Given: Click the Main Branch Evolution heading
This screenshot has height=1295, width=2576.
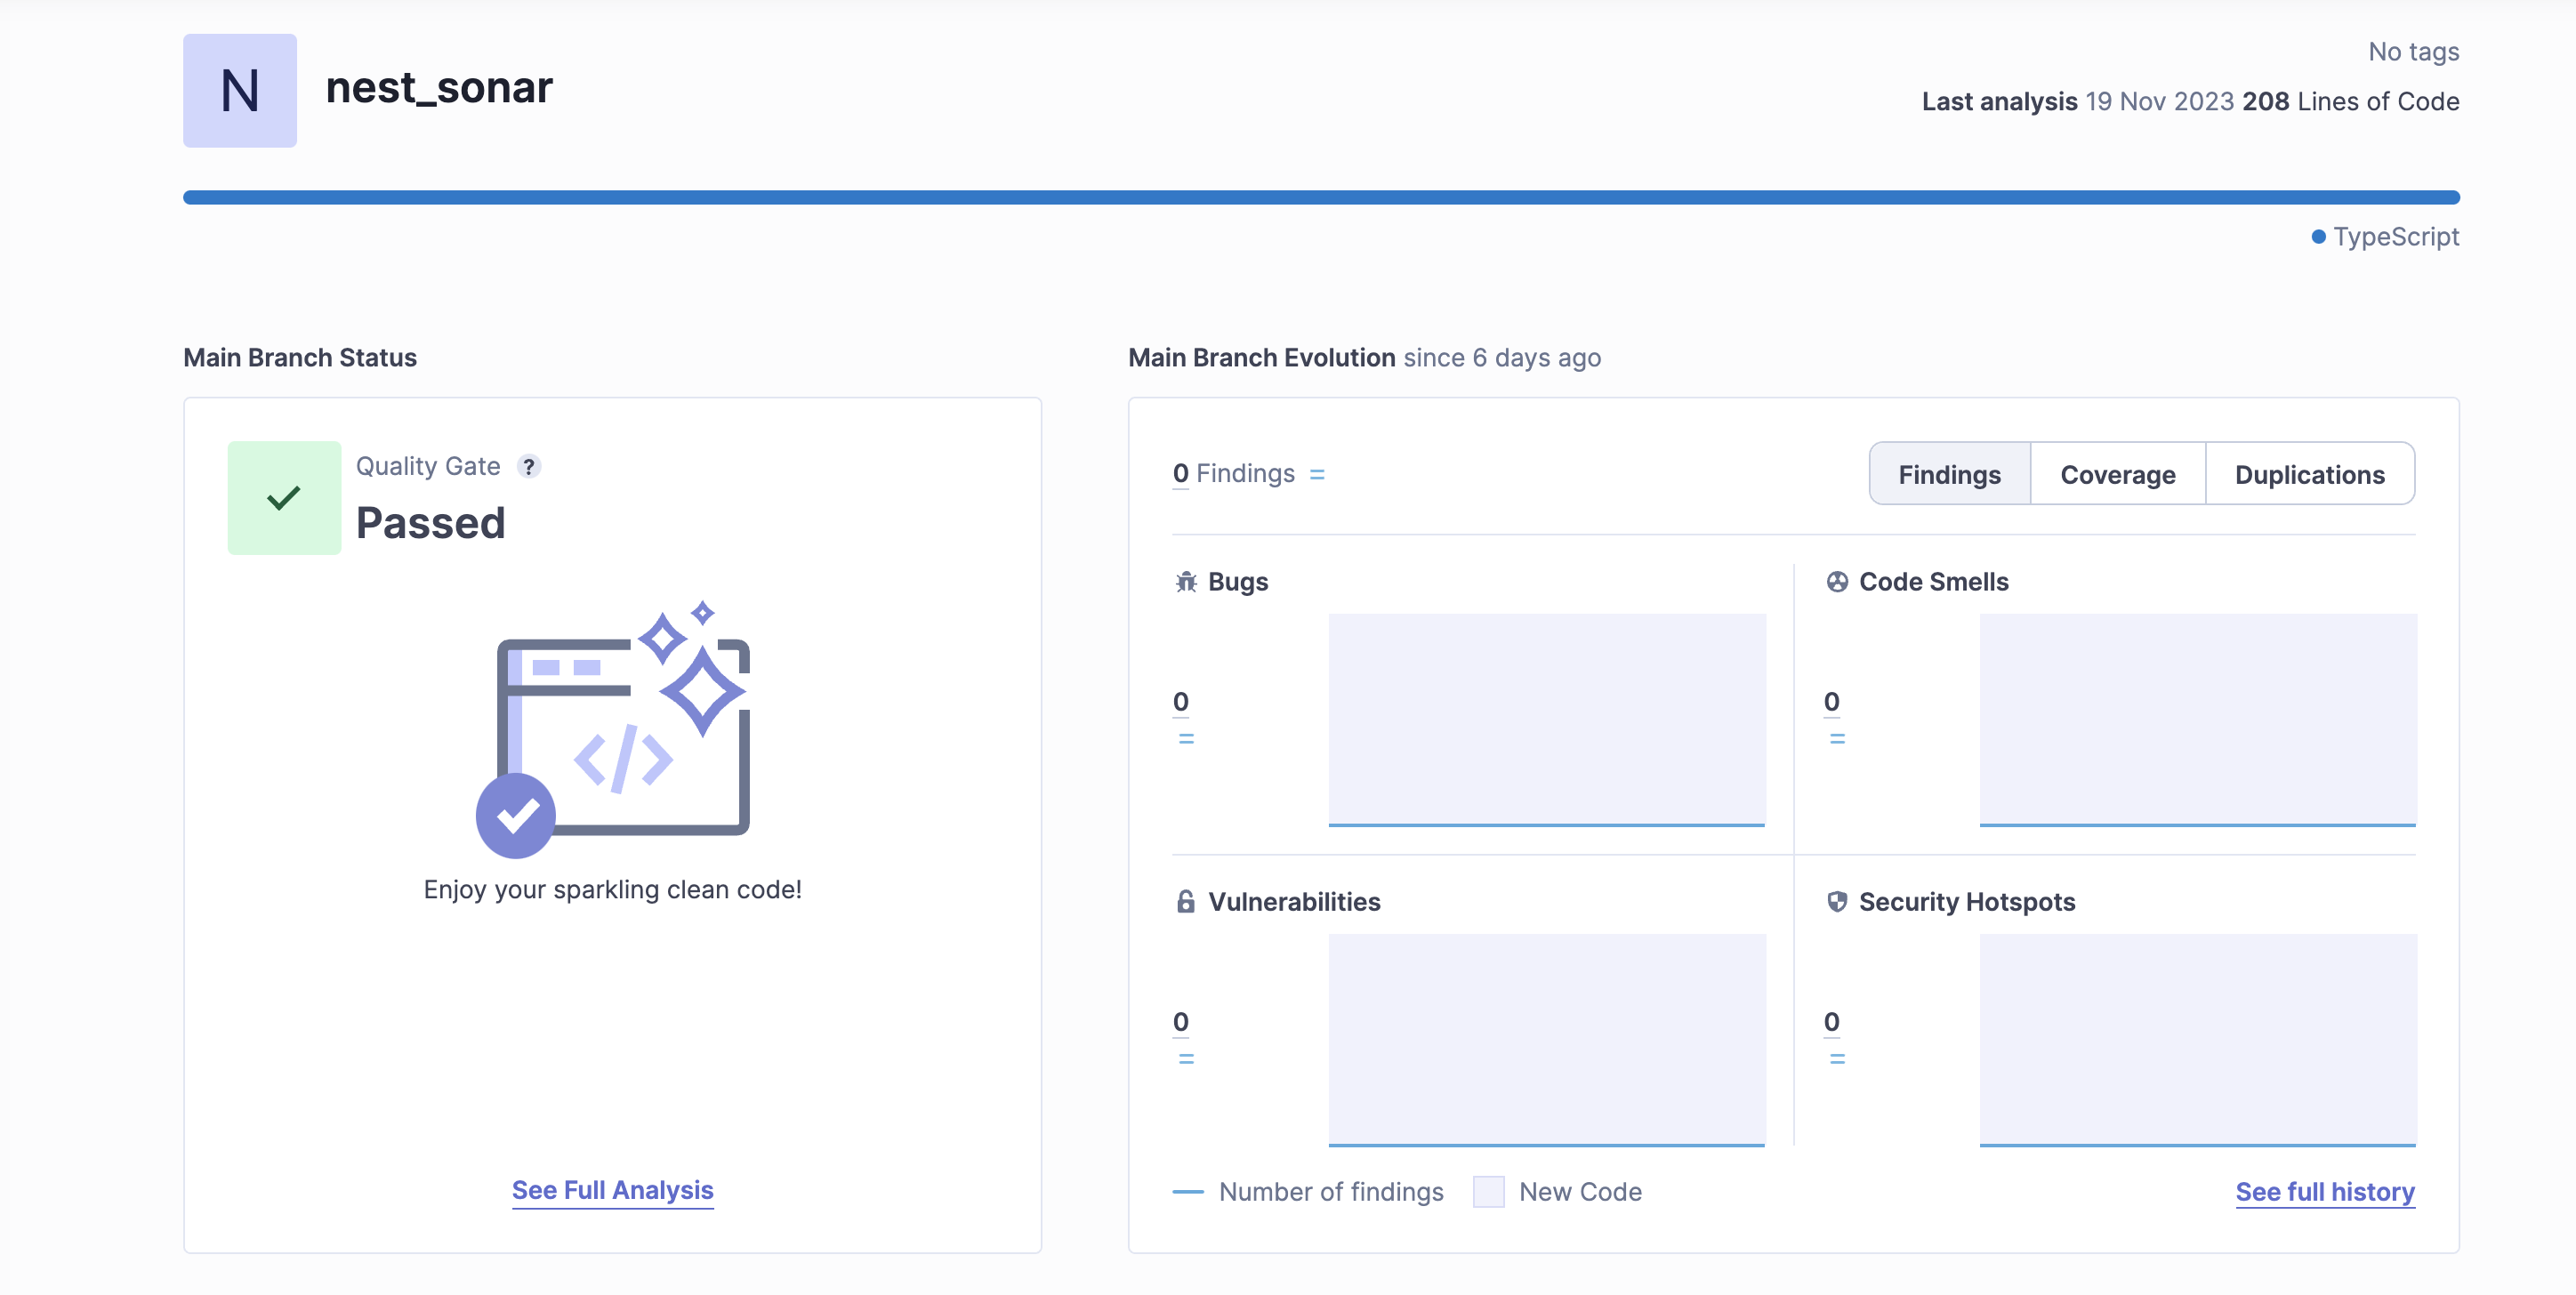Looking at the screenshot, I should [x=1262, y=358].
